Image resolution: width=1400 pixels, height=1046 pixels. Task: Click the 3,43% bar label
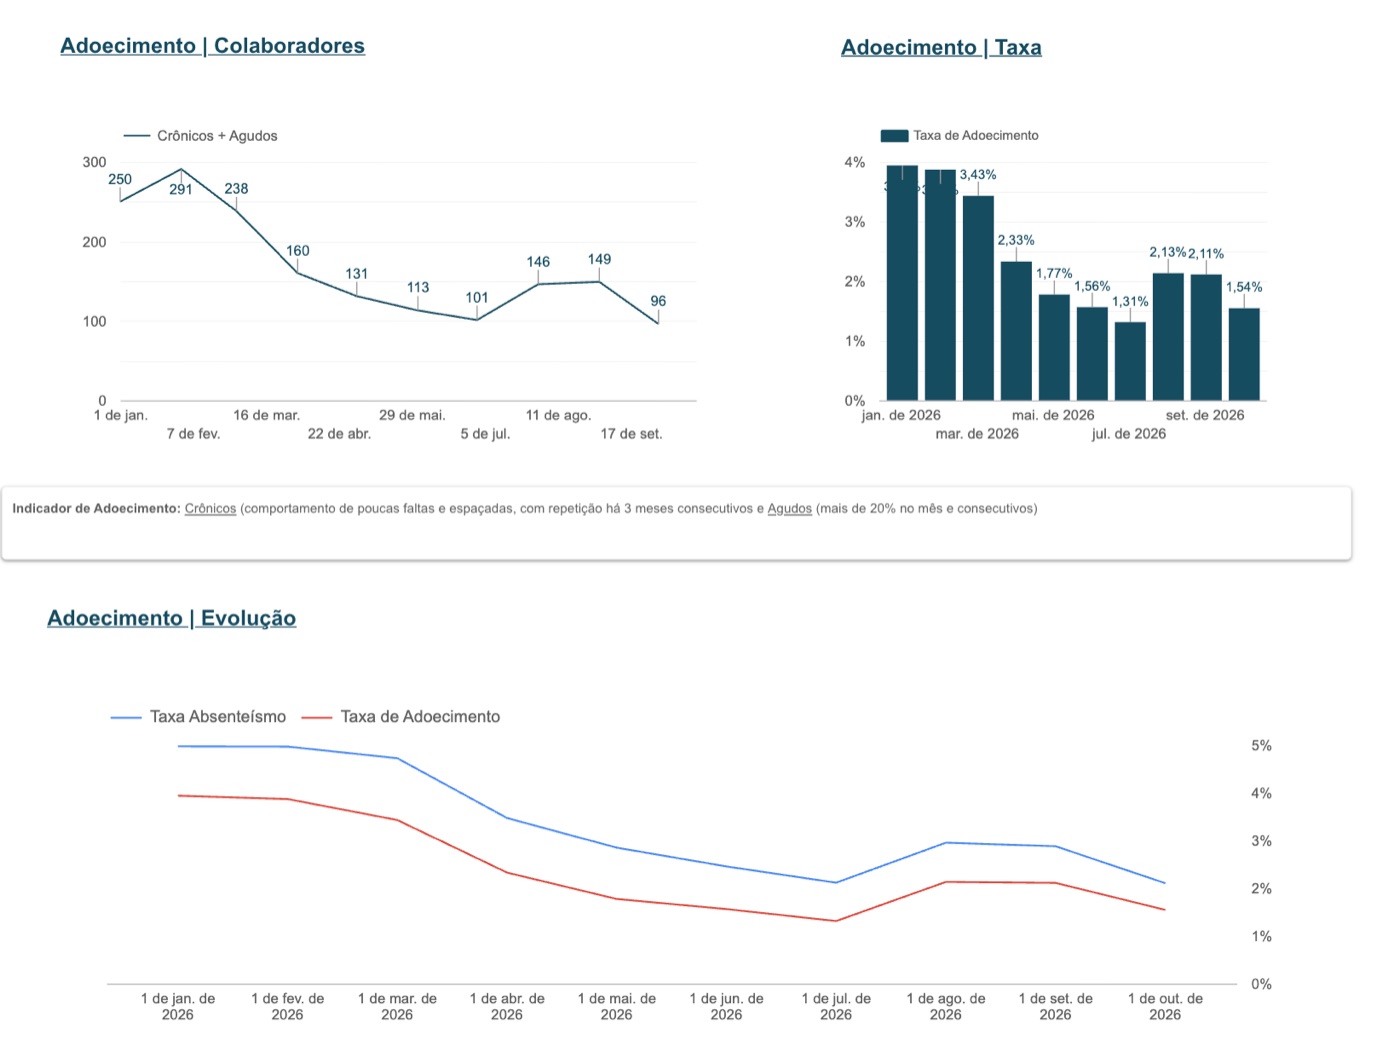coord(978,175)
